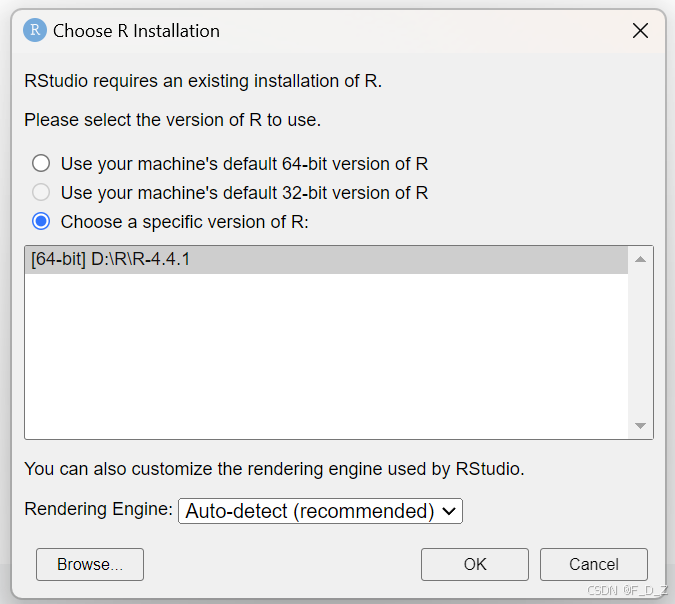
Task: Click the CSDN watermark text
Action: tap(628, 590)
